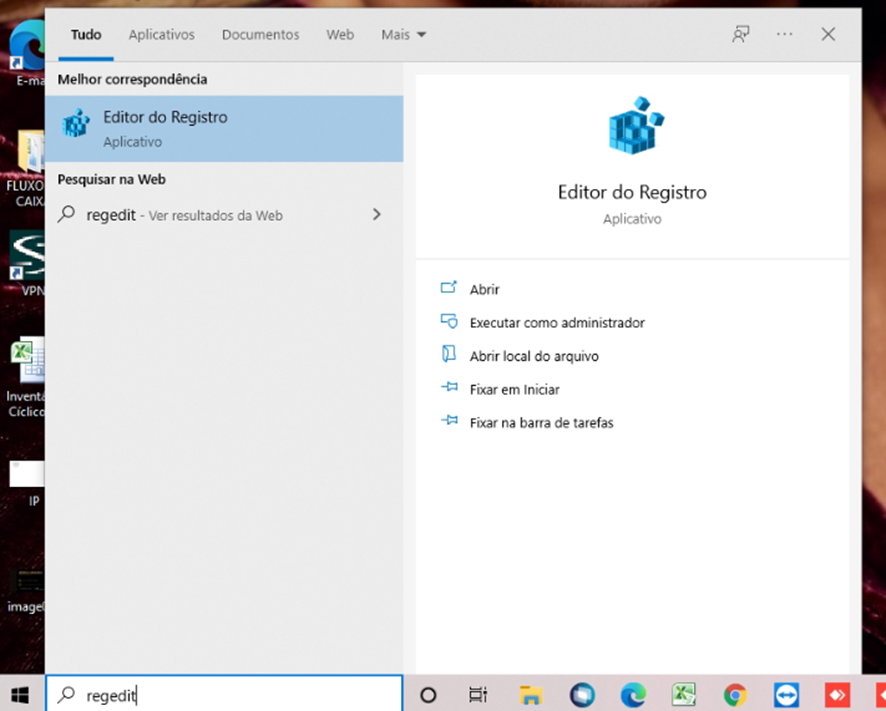
Task: Open the red AnyDesk icon on the taskbar
Action: [837, 695]
